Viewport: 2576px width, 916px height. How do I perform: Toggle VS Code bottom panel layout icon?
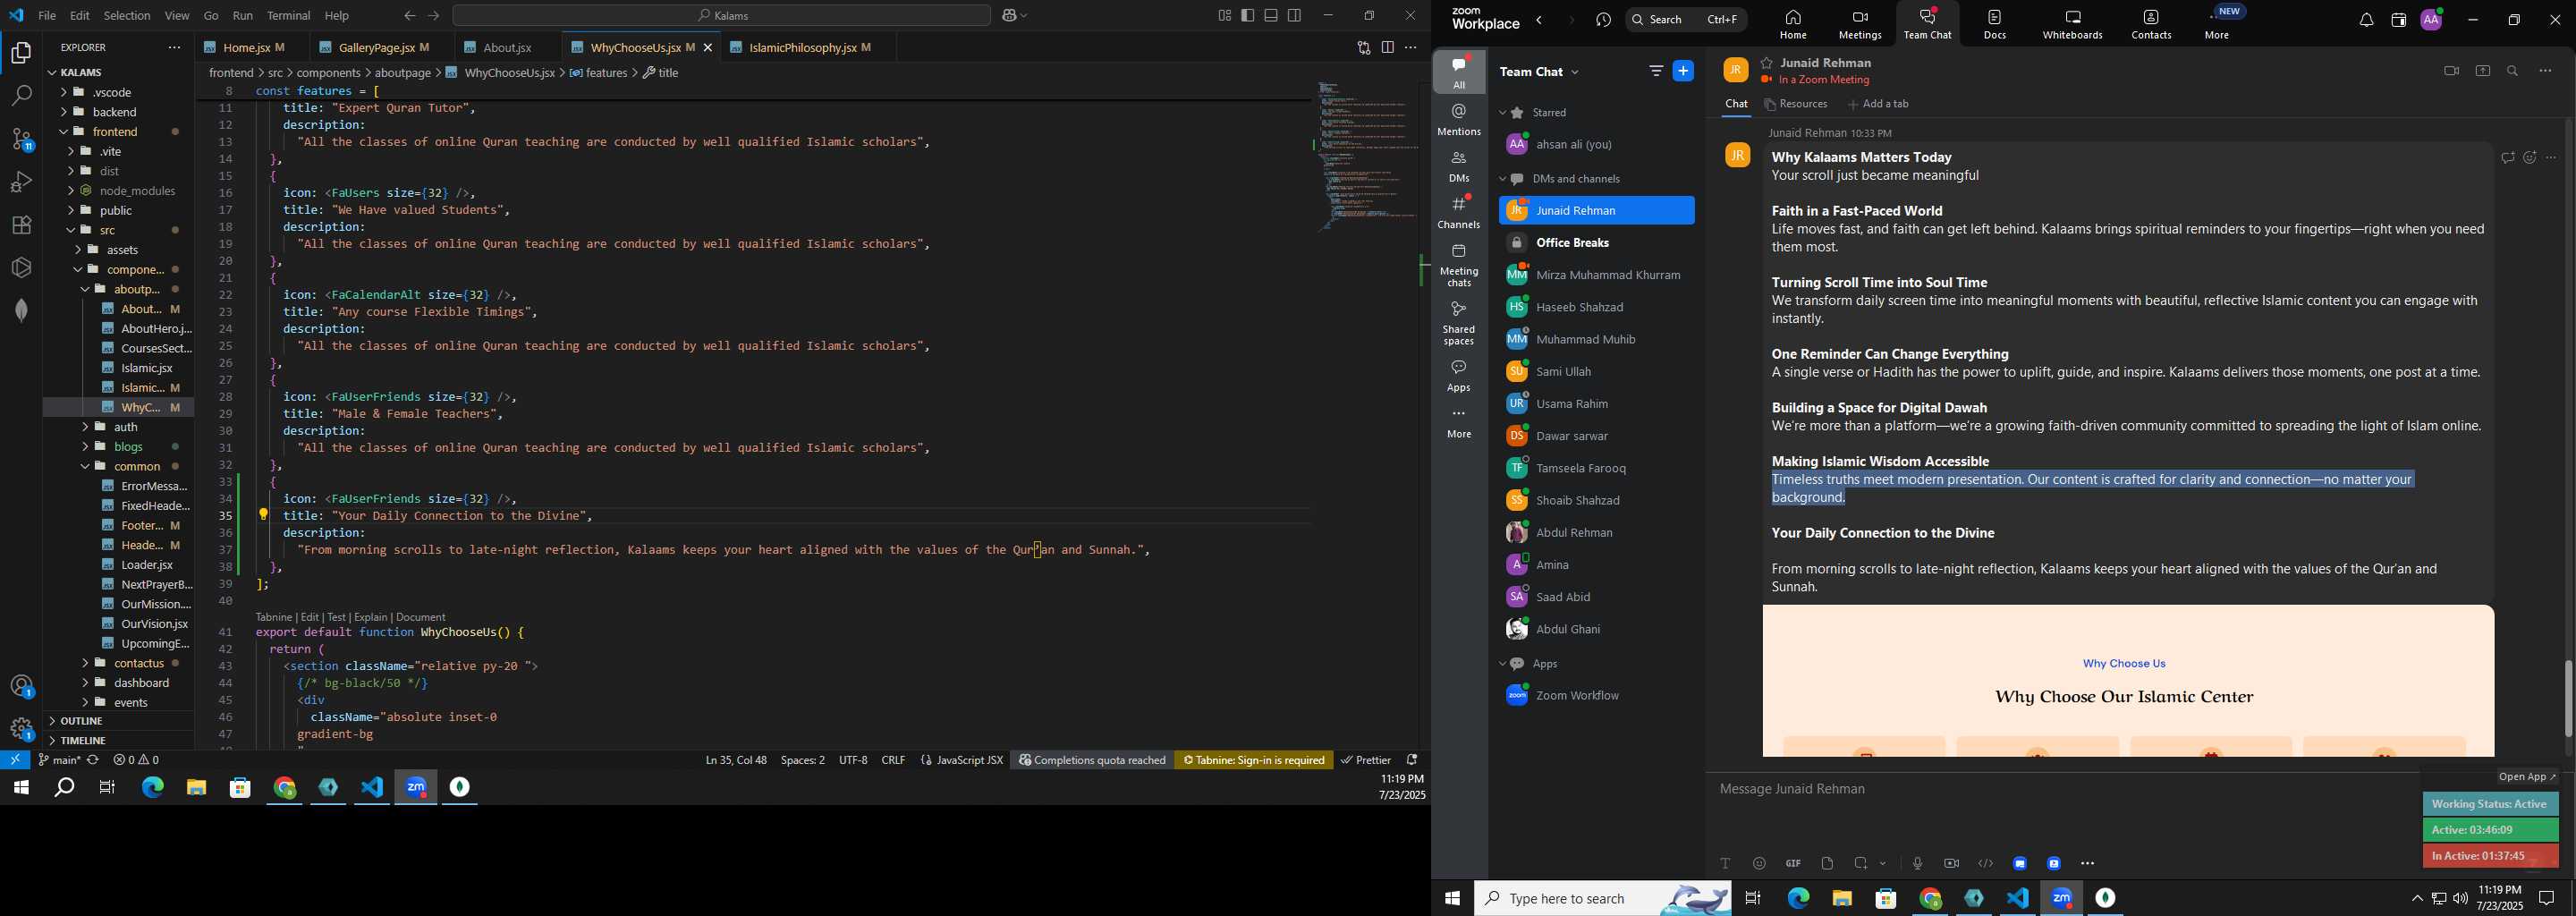(1271, 15)
